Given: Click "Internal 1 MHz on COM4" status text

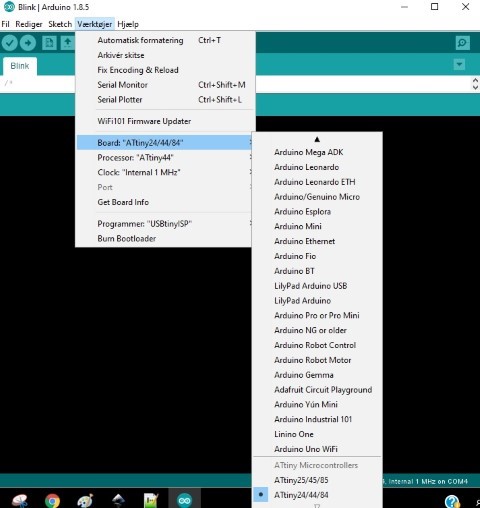Looking at the screenshot, I should point(428,481).
